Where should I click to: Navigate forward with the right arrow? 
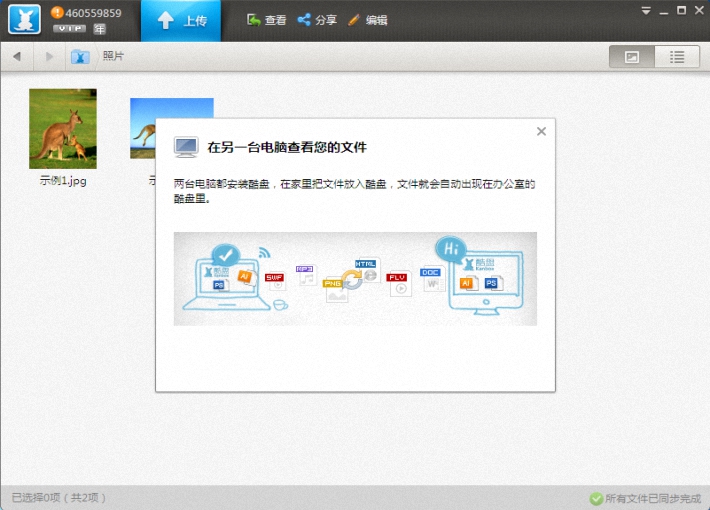[x=49, y=57]
